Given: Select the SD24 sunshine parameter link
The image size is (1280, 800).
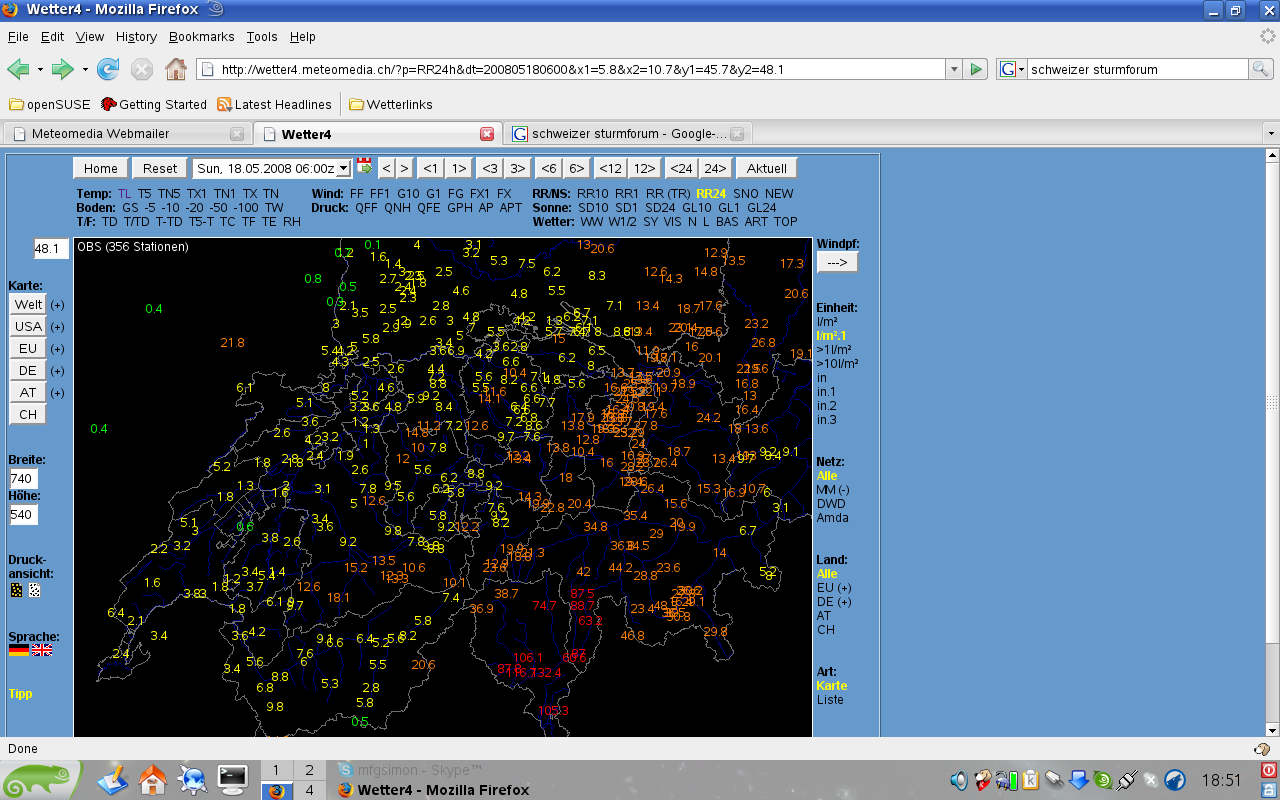Looking at the screenshot, I should (659, 208).
